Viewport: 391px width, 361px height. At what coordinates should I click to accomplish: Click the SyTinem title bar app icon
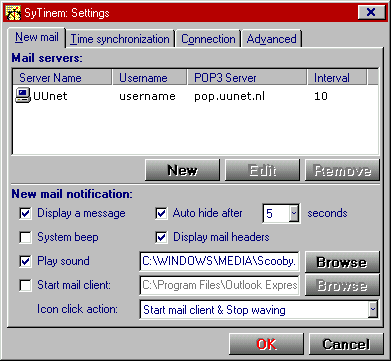point(14,13)
